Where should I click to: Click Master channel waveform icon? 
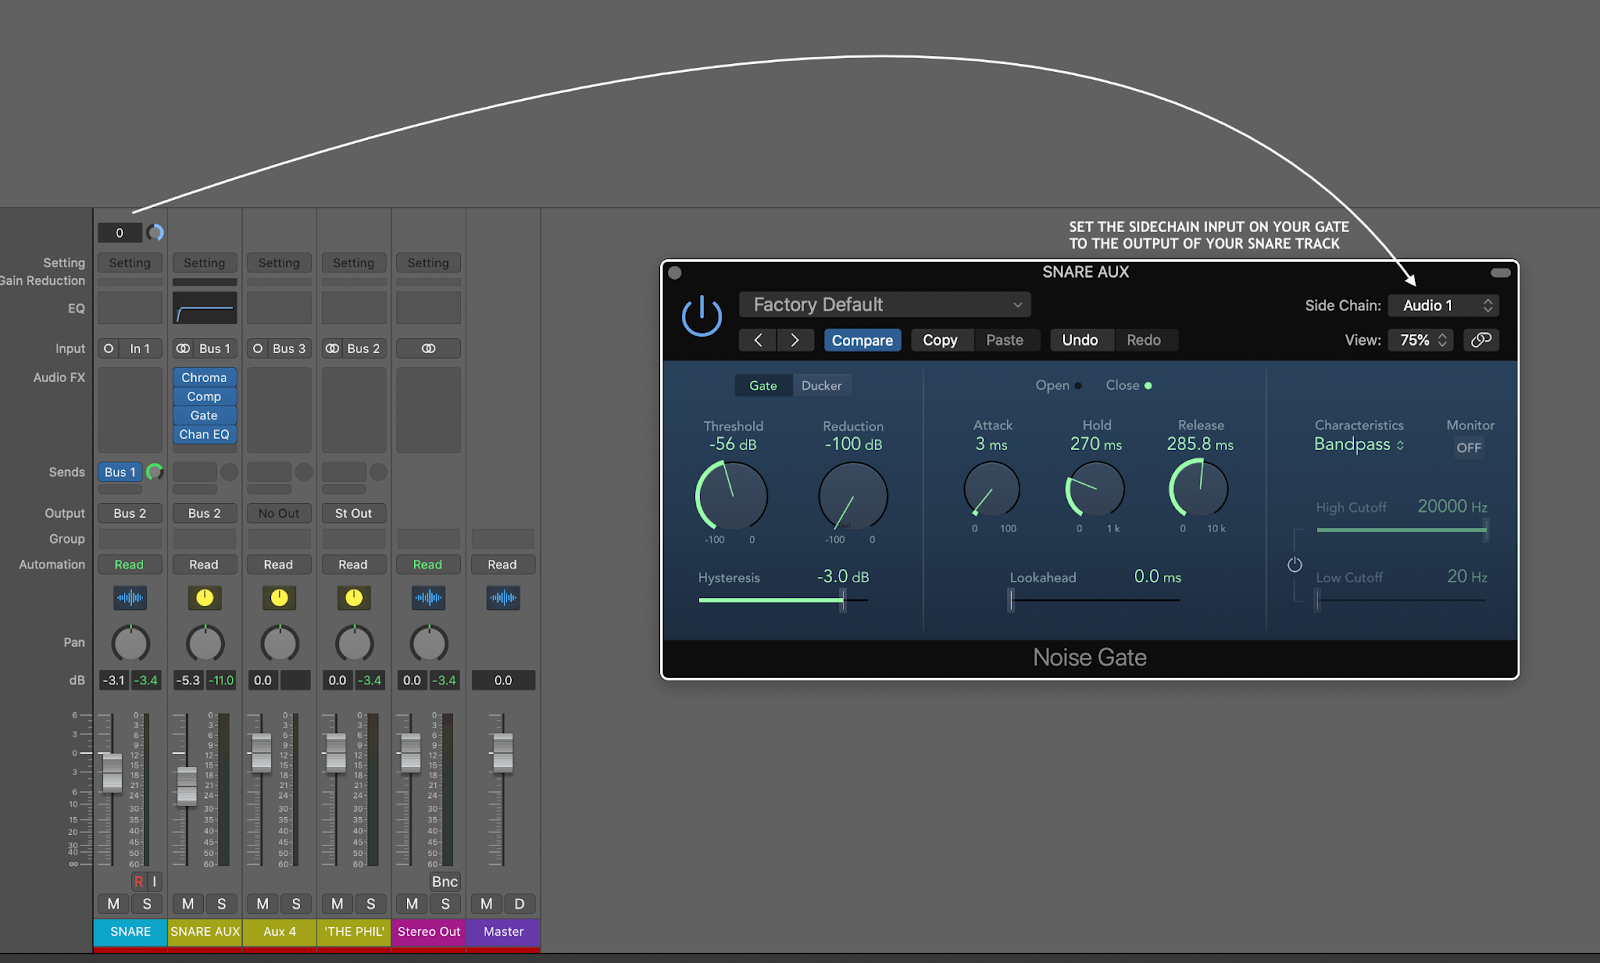503,598
